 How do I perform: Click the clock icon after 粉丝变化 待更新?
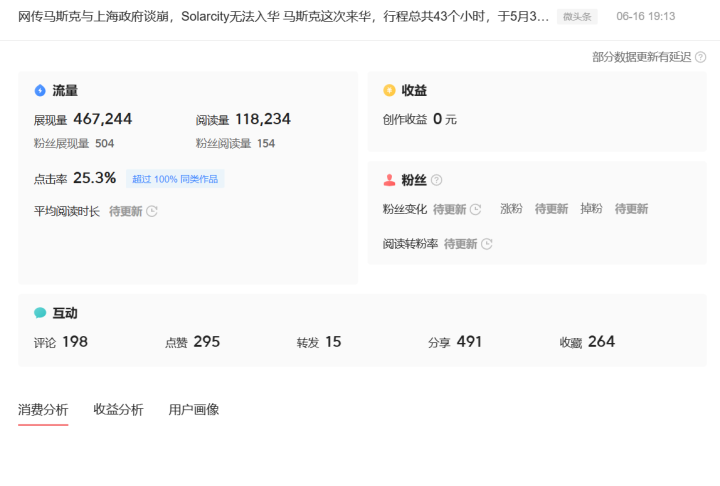pyautogui.click(x=475, y=209)
